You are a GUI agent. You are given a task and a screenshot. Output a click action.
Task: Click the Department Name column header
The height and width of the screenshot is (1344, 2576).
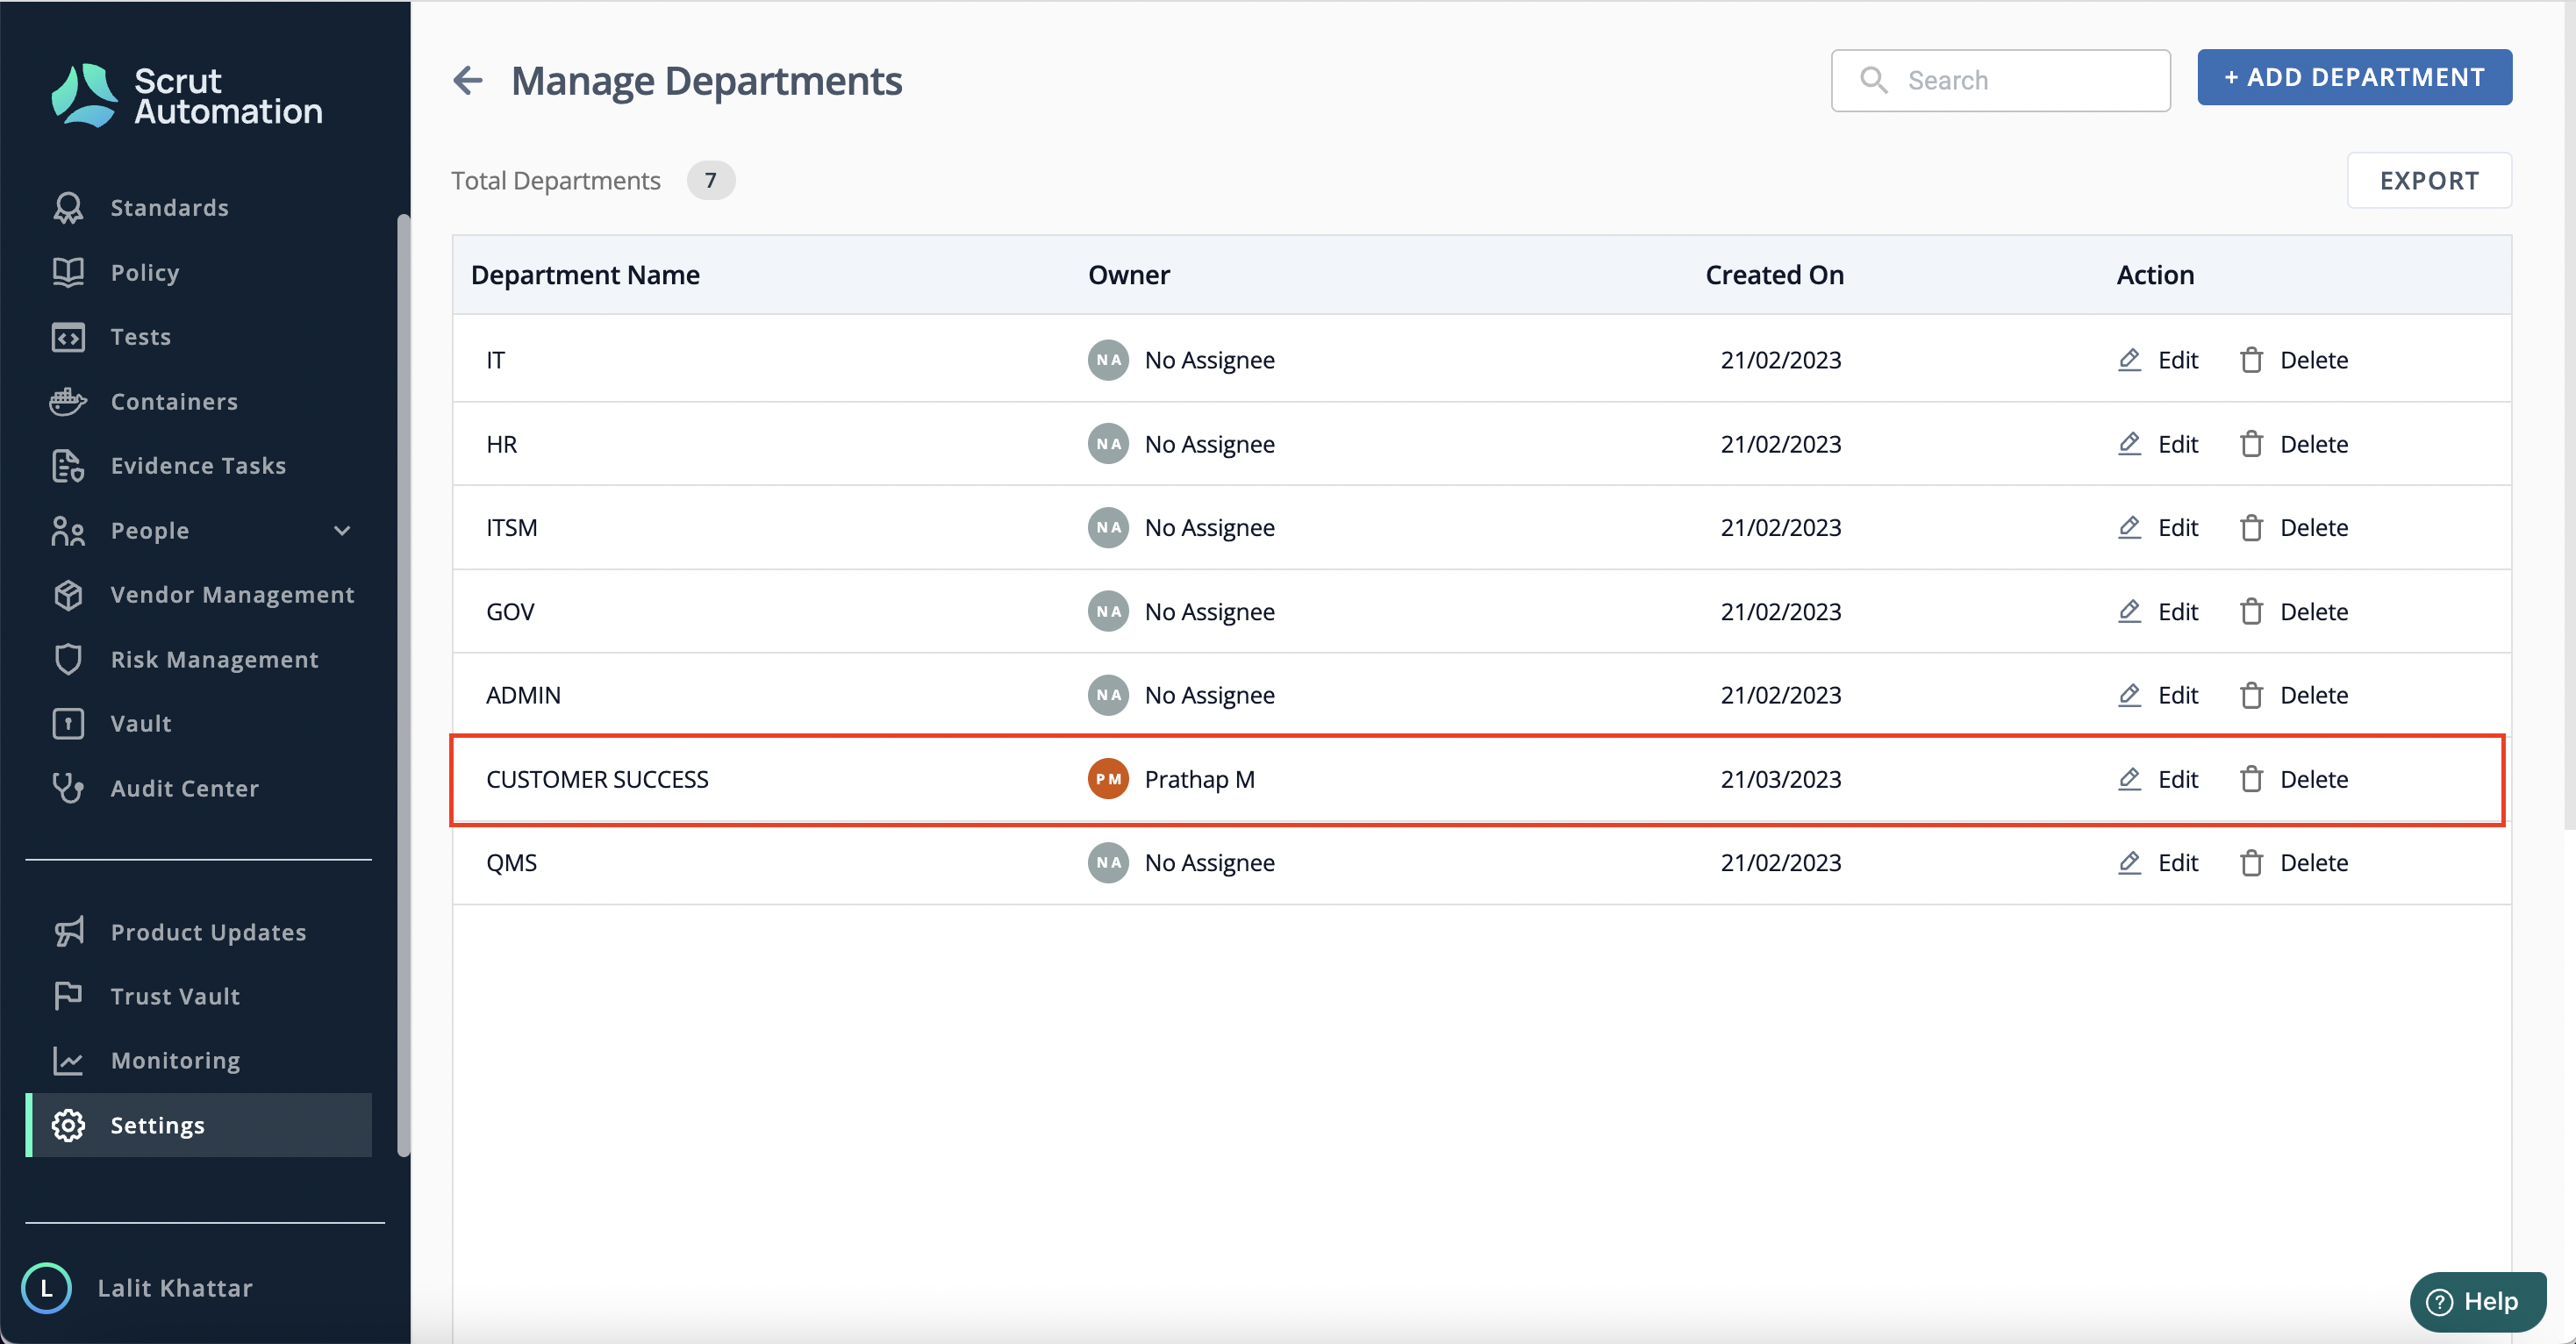(x=585, y=275)
